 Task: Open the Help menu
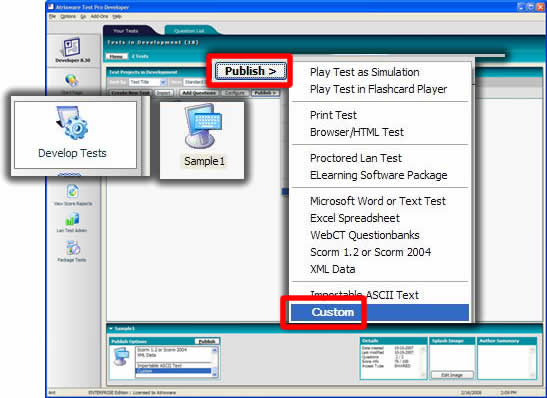(x=117, y=16)
